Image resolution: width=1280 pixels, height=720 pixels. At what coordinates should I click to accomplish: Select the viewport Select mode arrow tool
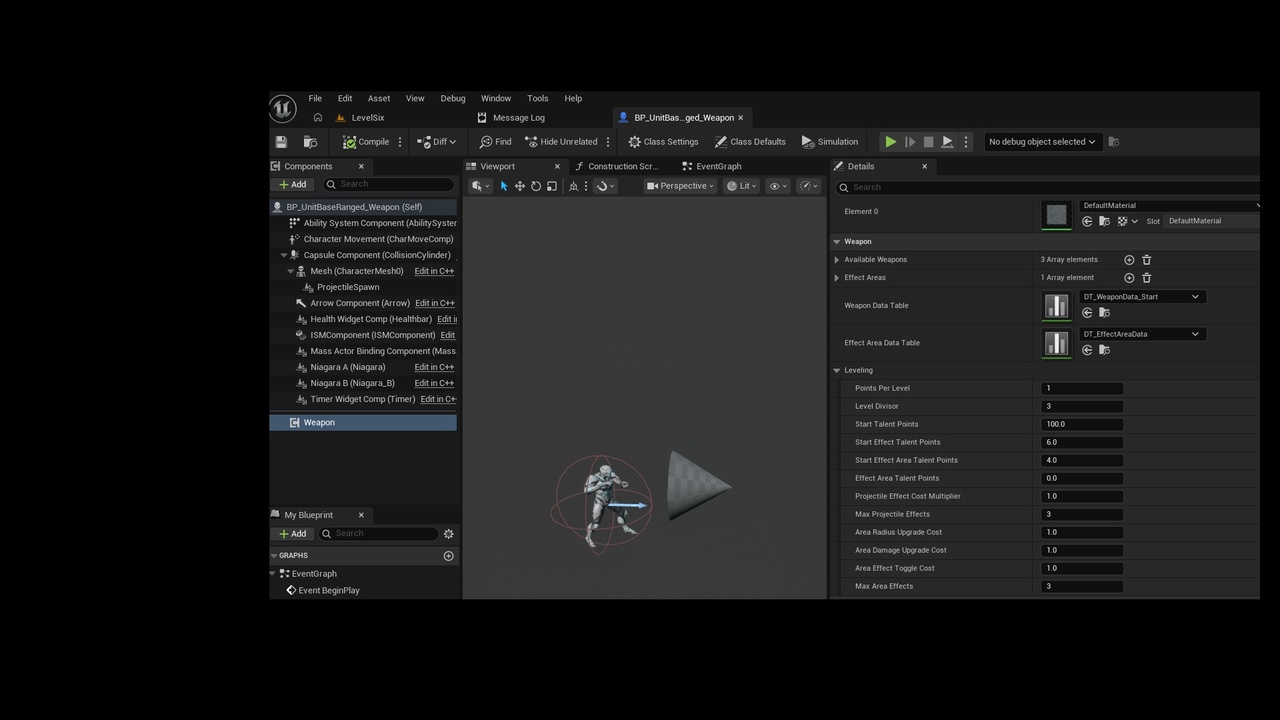(x=504, y=186)
